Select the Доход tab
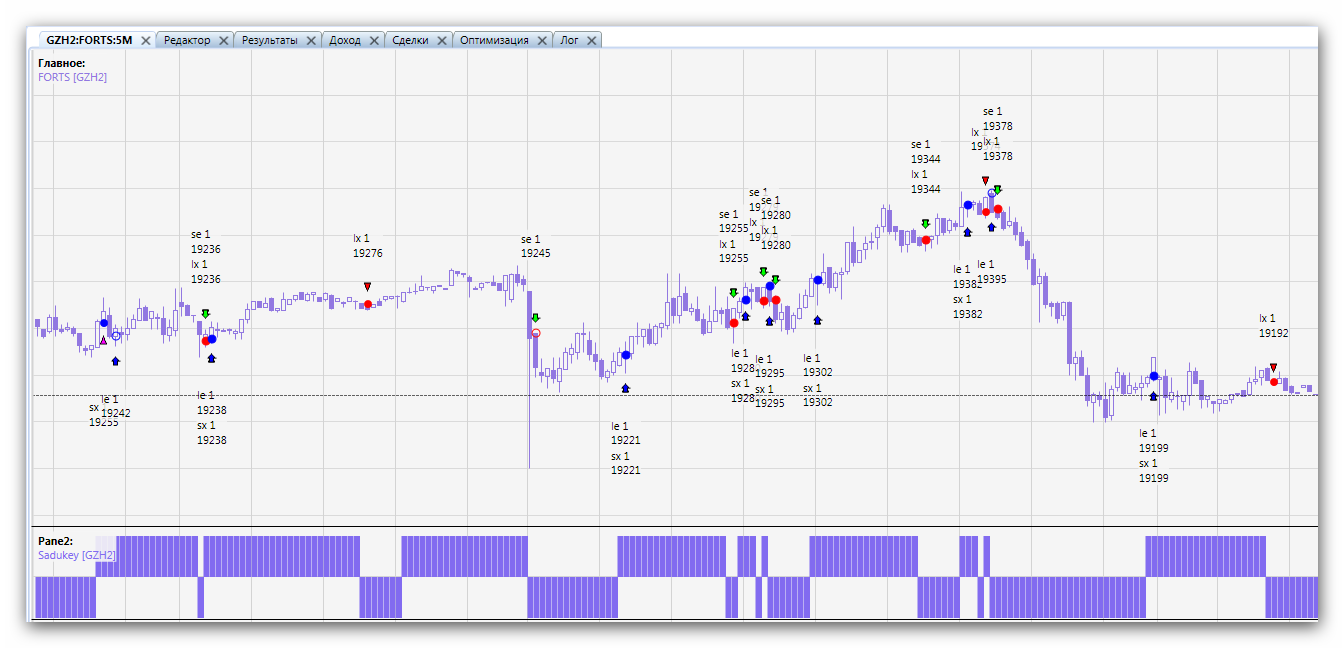1344x648 pixels. click(345, 40)
